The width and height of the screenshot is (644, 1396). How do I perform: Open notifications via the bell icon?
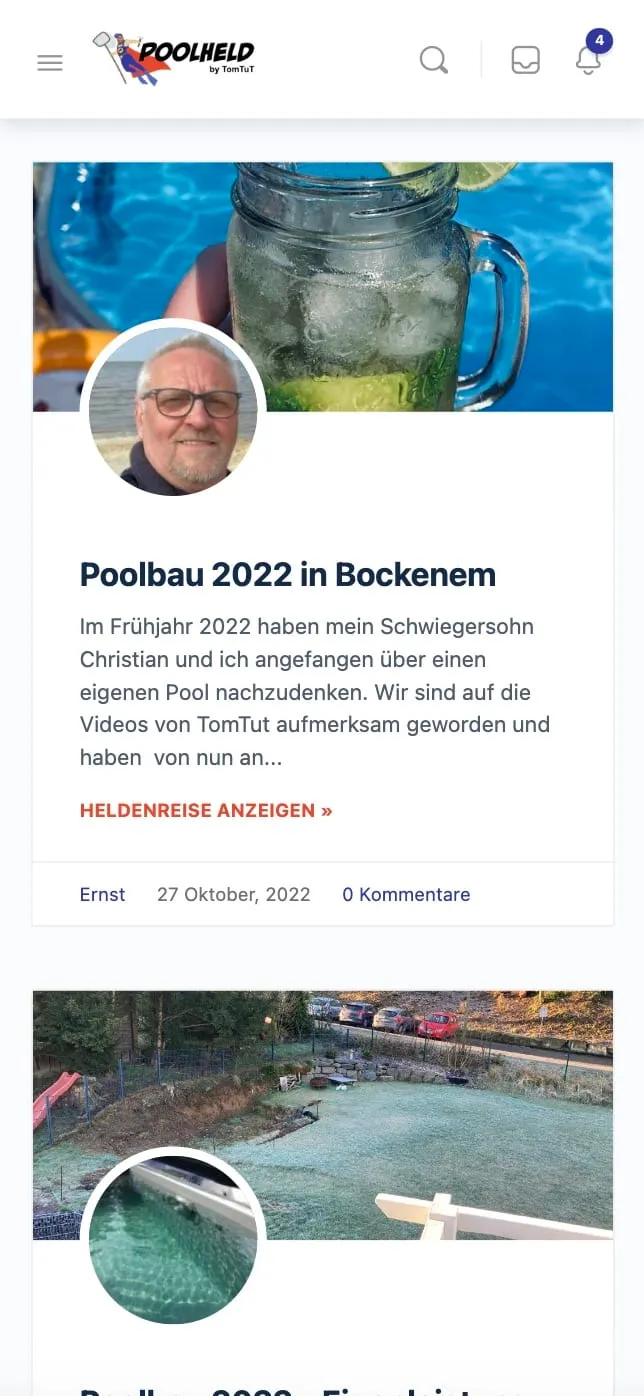tap(588, 62)
